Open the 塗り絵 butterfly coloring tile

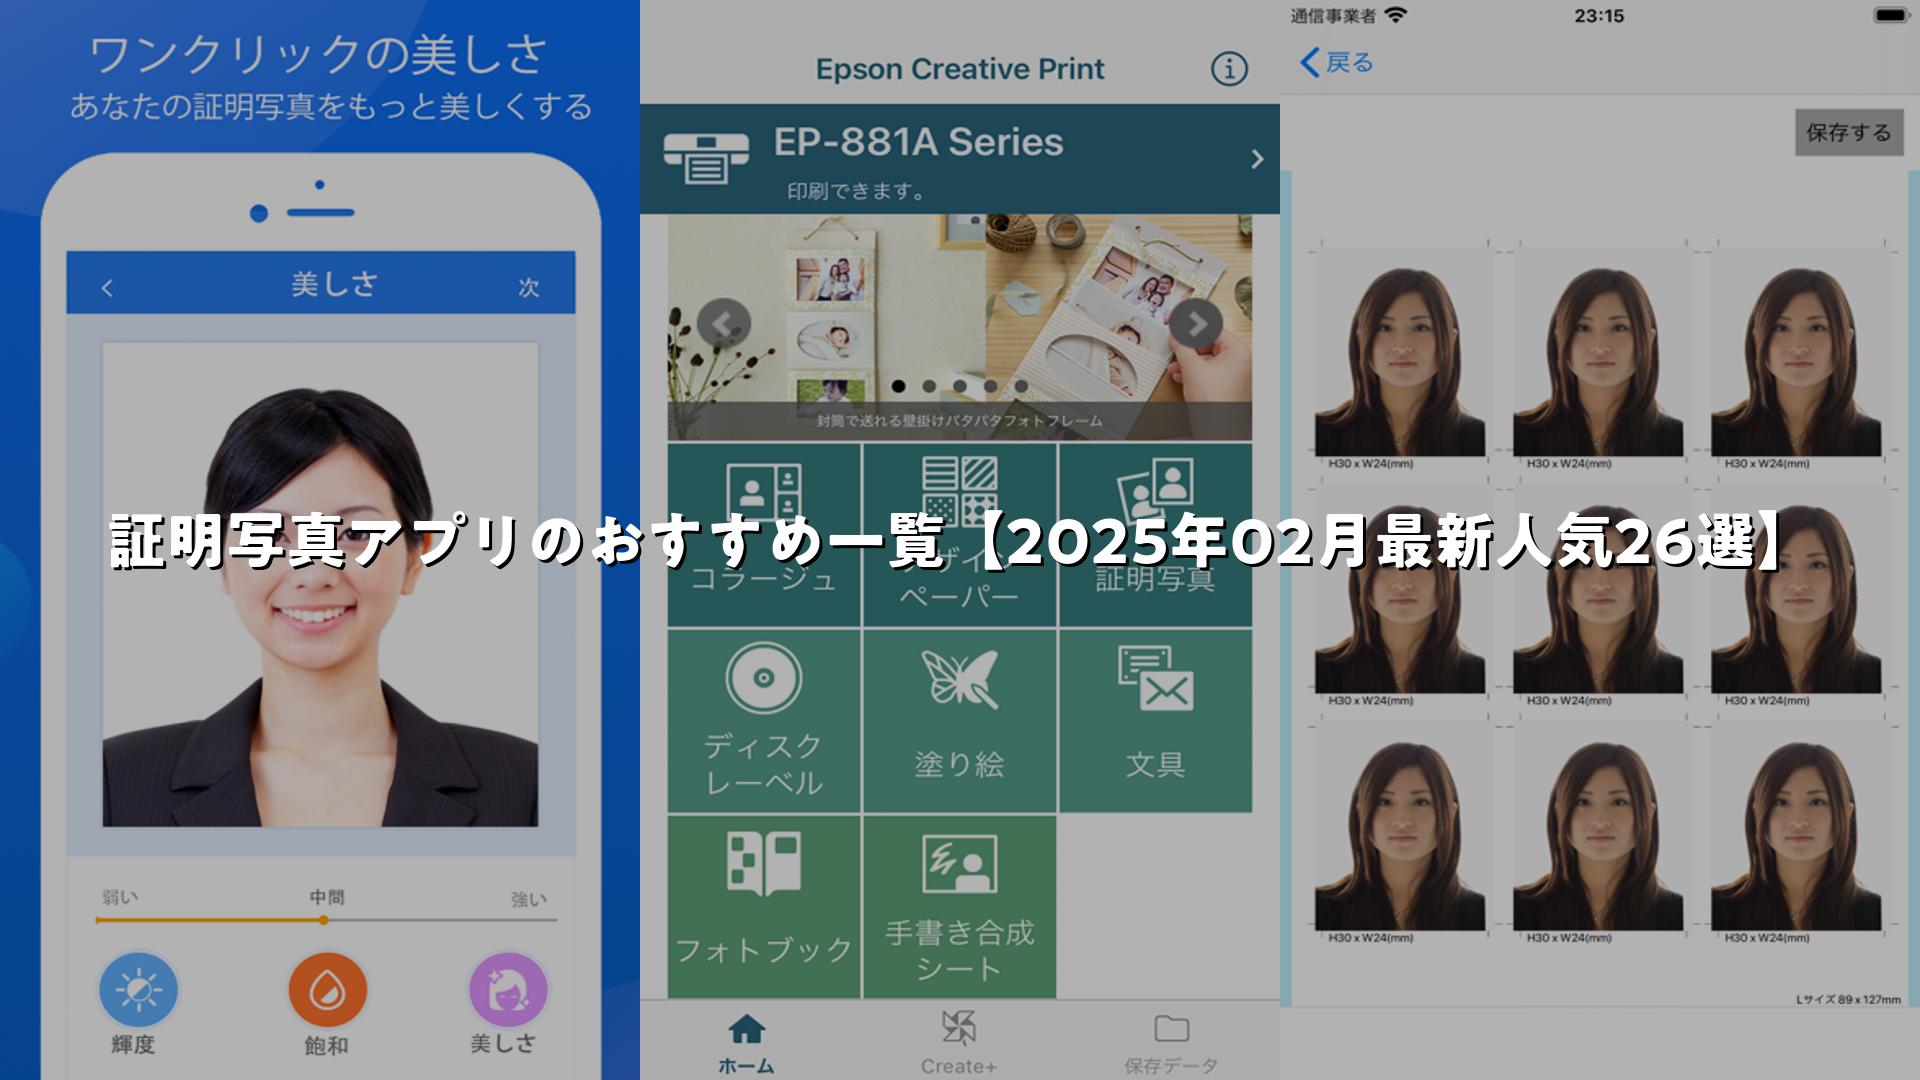[959, 720]
